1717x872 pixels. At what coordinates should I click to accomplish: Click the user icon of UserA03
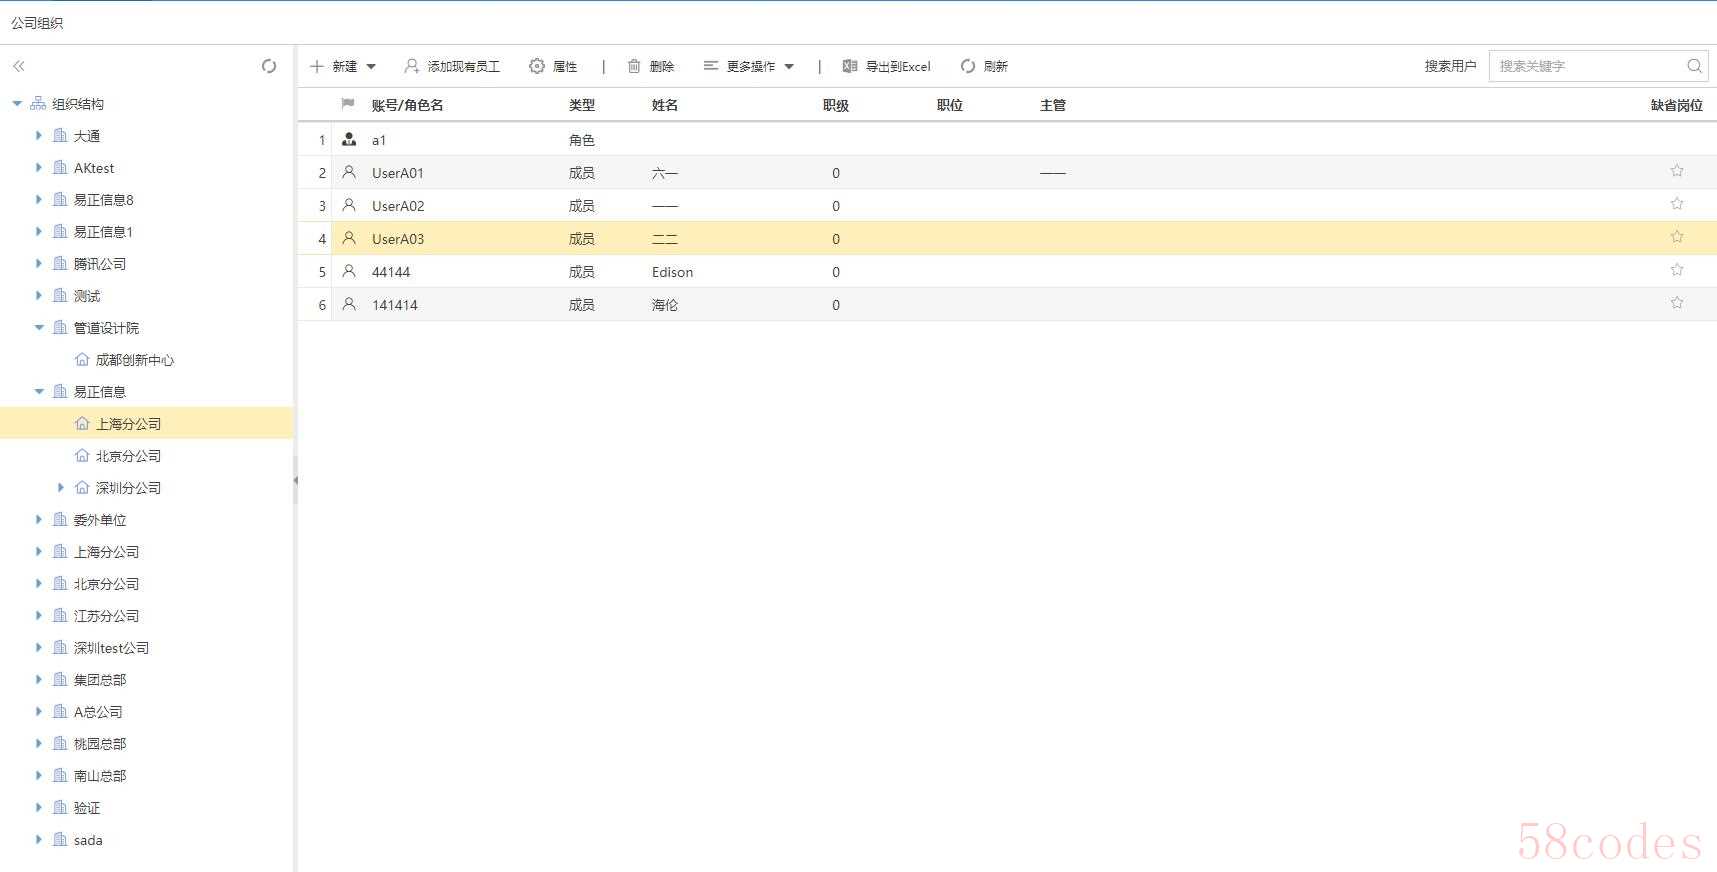349,238
